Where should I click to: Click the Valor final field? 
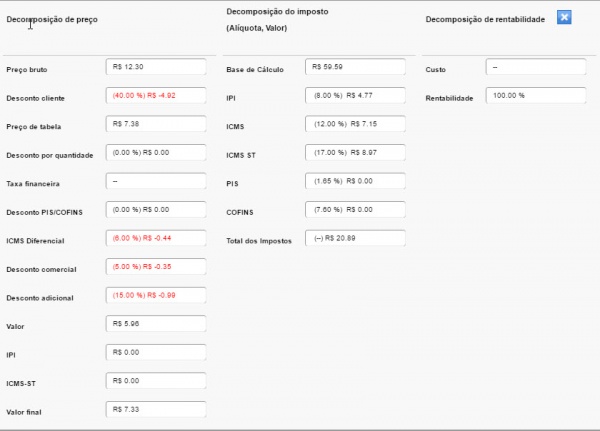click(156, 410)
